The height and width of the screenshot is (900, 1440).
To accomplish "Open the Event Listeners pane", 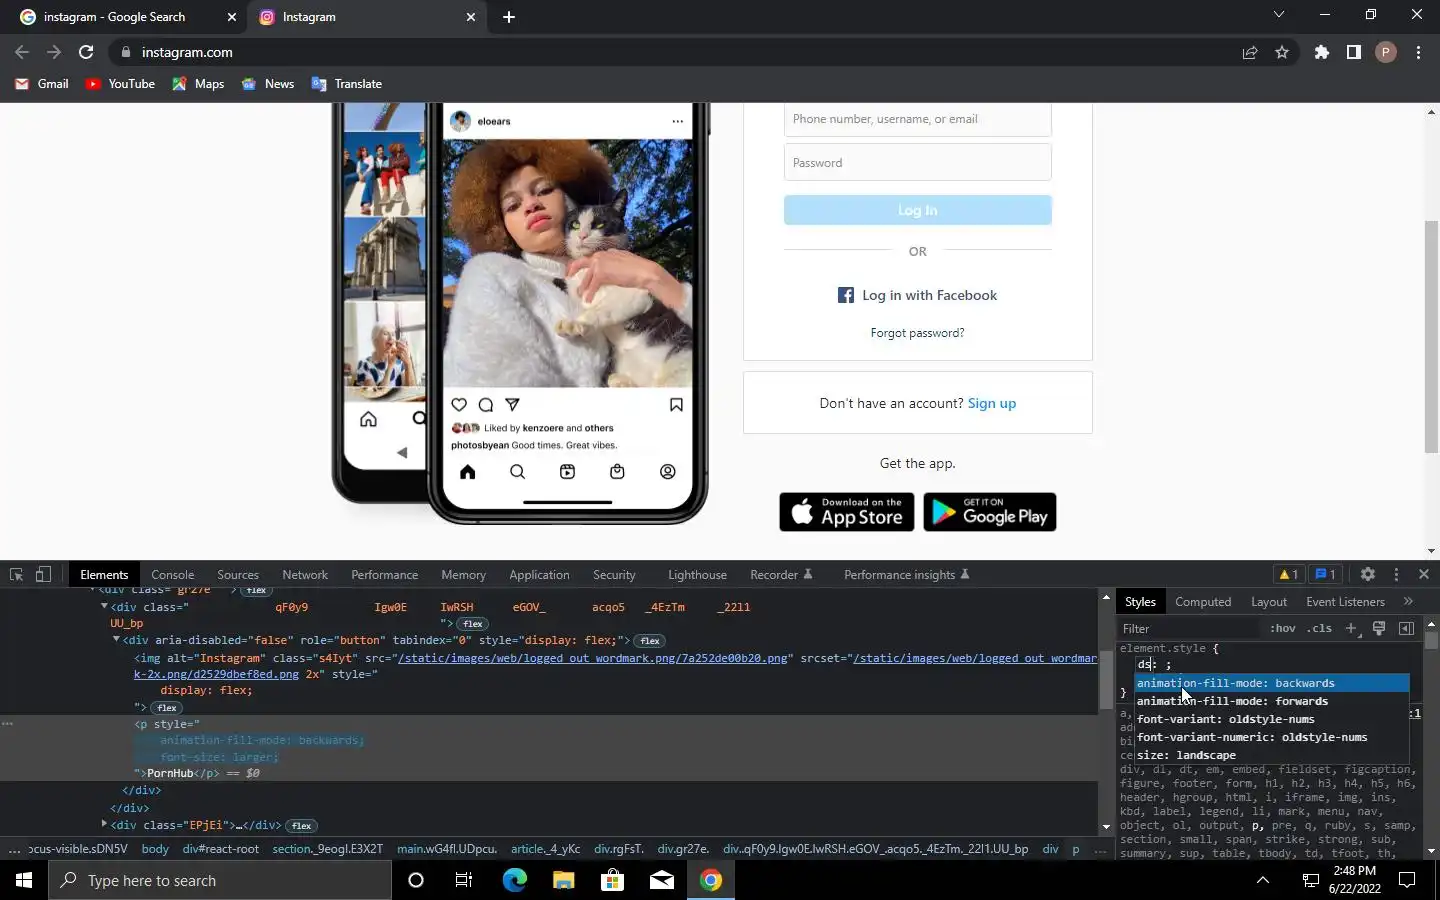I will (x=1345, y=601).
